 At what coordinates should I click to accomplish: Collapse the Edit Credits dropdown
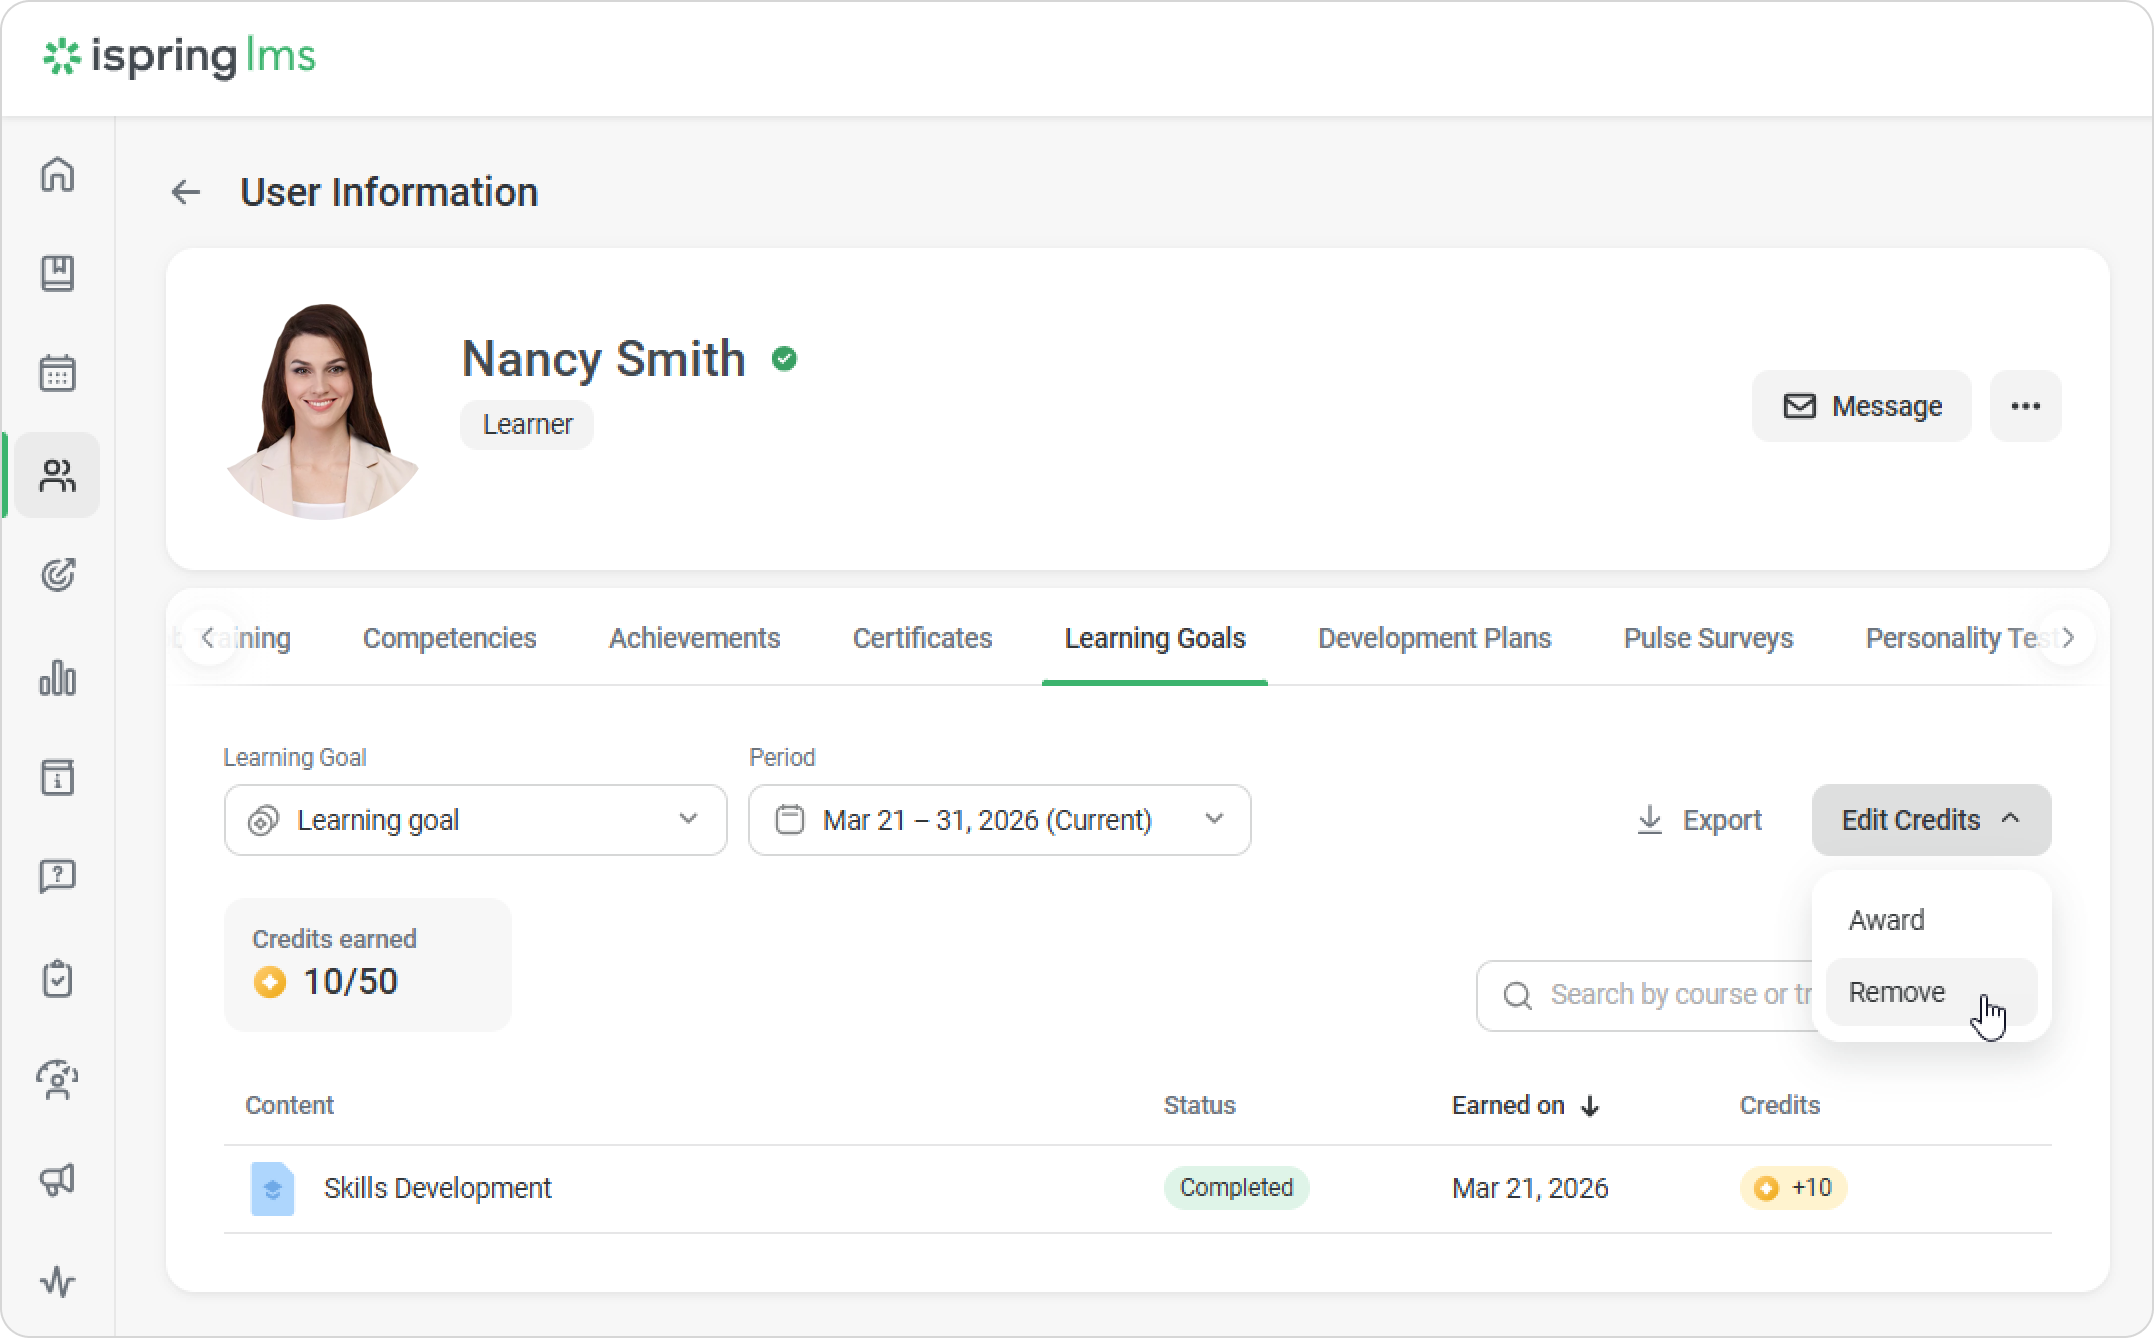coord(1930,820)
